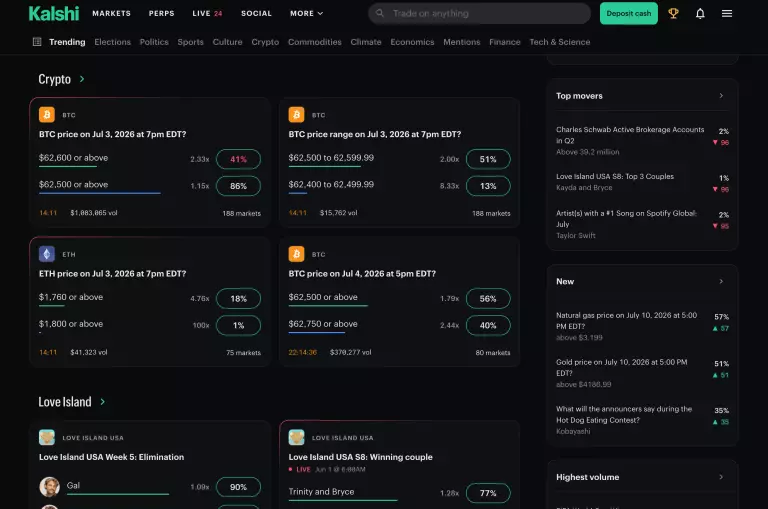Click the grid icon beside Trending
This screenshot has height=509, width=768.
tap(37, 42)
